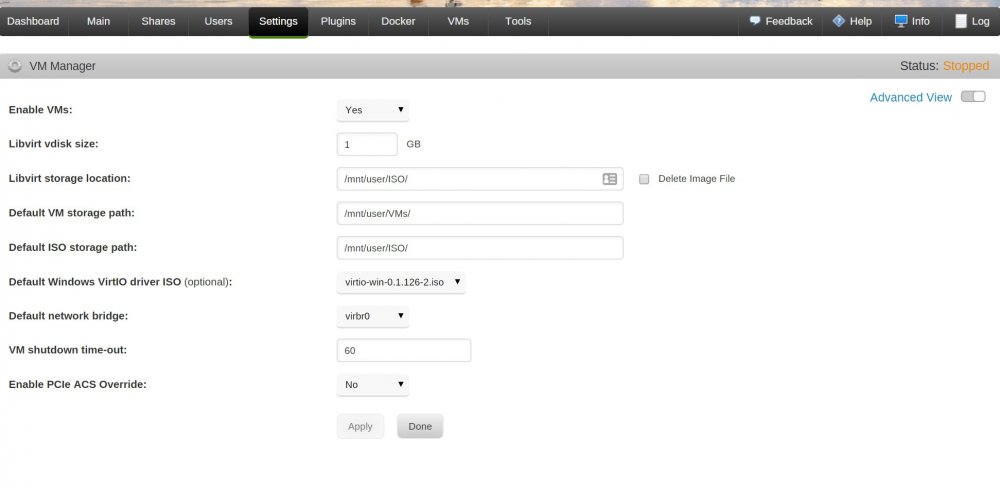Click the Default network bridge label
Viewport: 1000px width, 491px height.
coord(68,316)
